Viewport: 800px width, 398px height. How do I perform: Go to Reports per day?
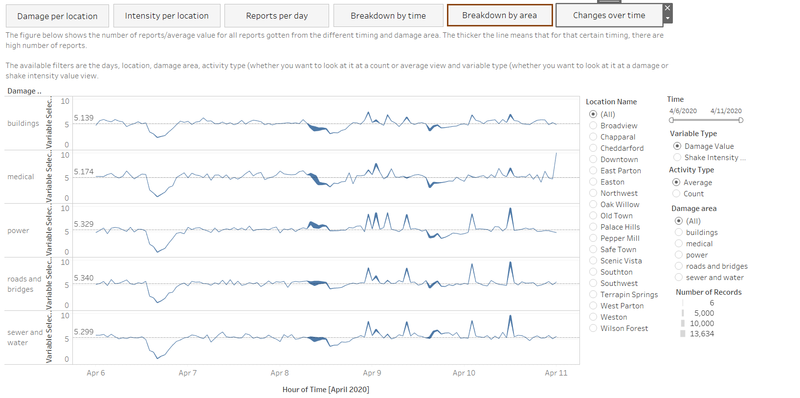click(x=277, y=16)
